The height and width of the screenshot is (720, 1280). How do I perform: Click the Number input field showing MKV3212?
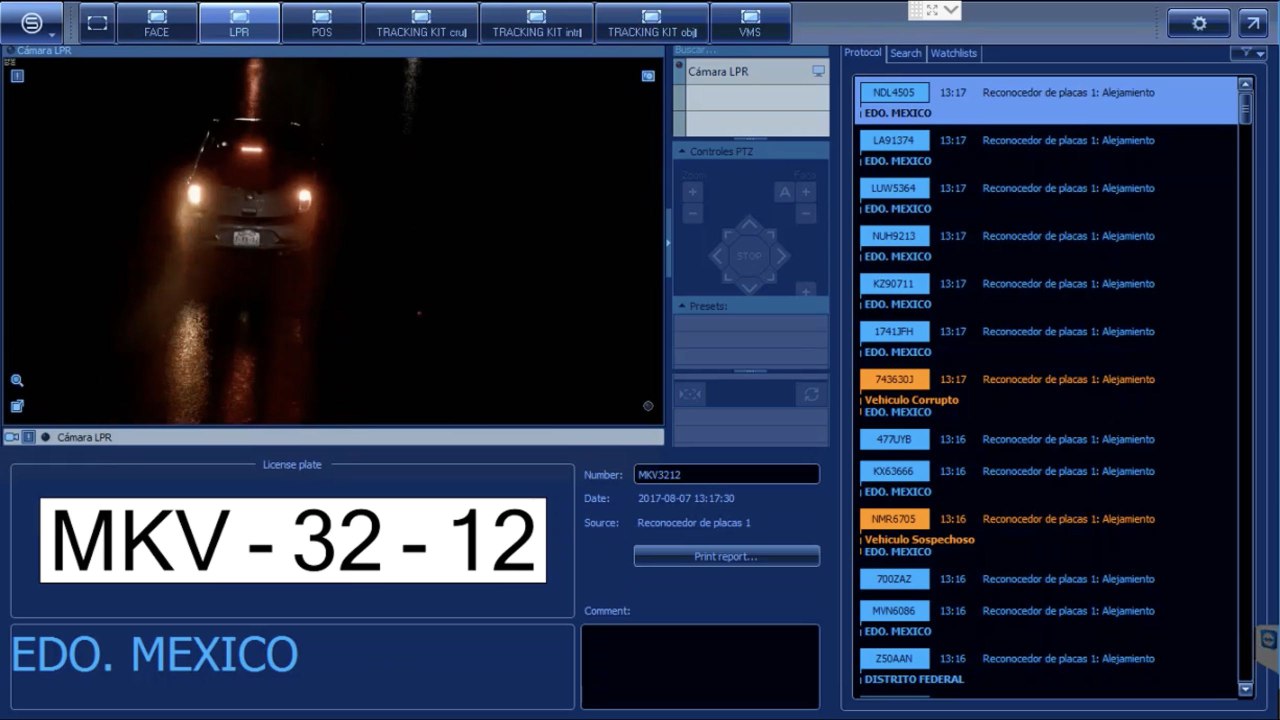tap(726, 474)
